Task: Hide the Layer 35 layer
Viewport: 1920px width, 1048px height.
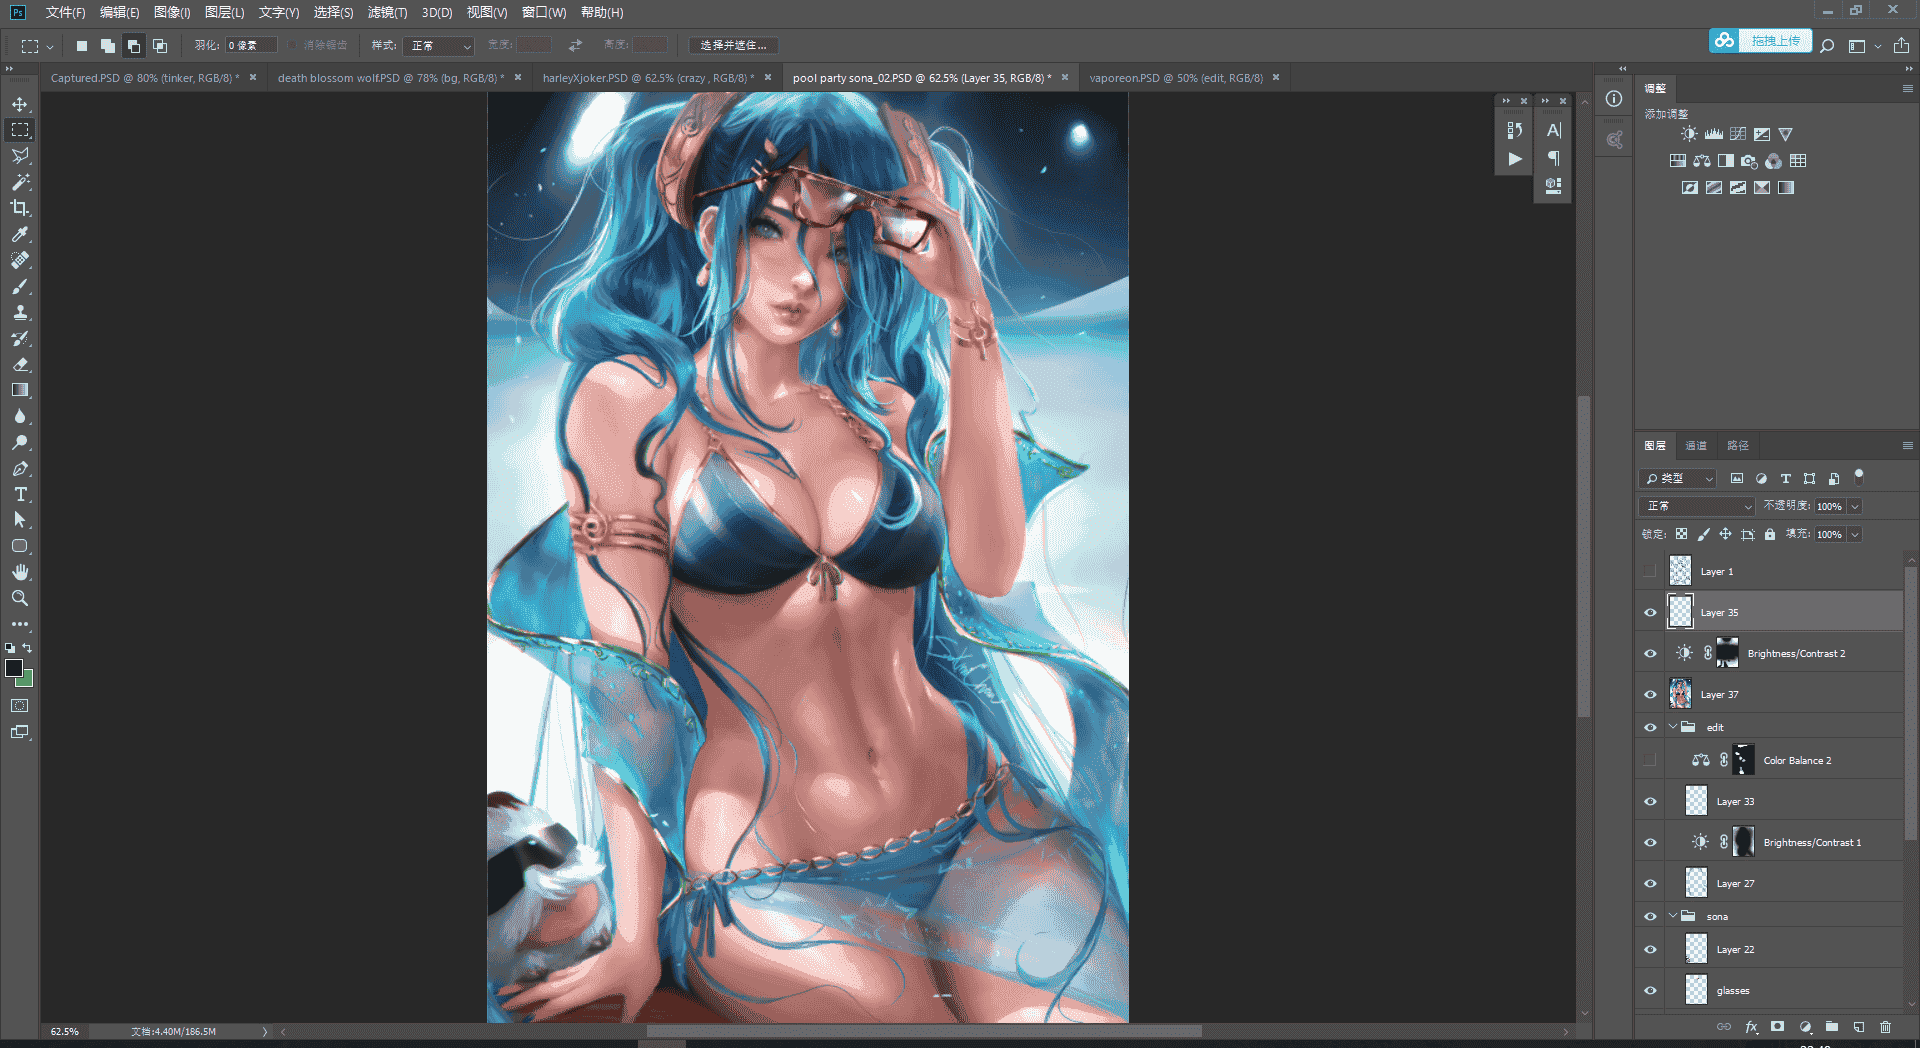Action: click(1650, 612)
